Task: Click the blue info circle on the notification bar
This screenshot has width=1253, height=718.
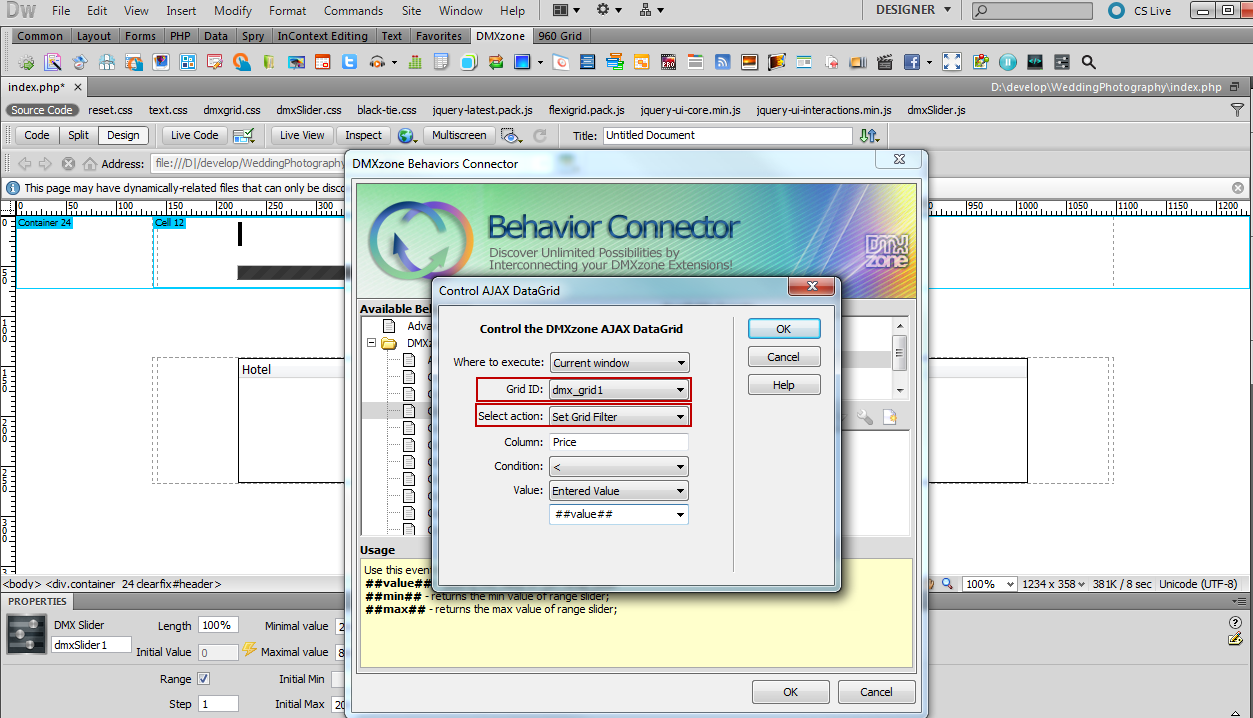Action: tap(12, 188)
